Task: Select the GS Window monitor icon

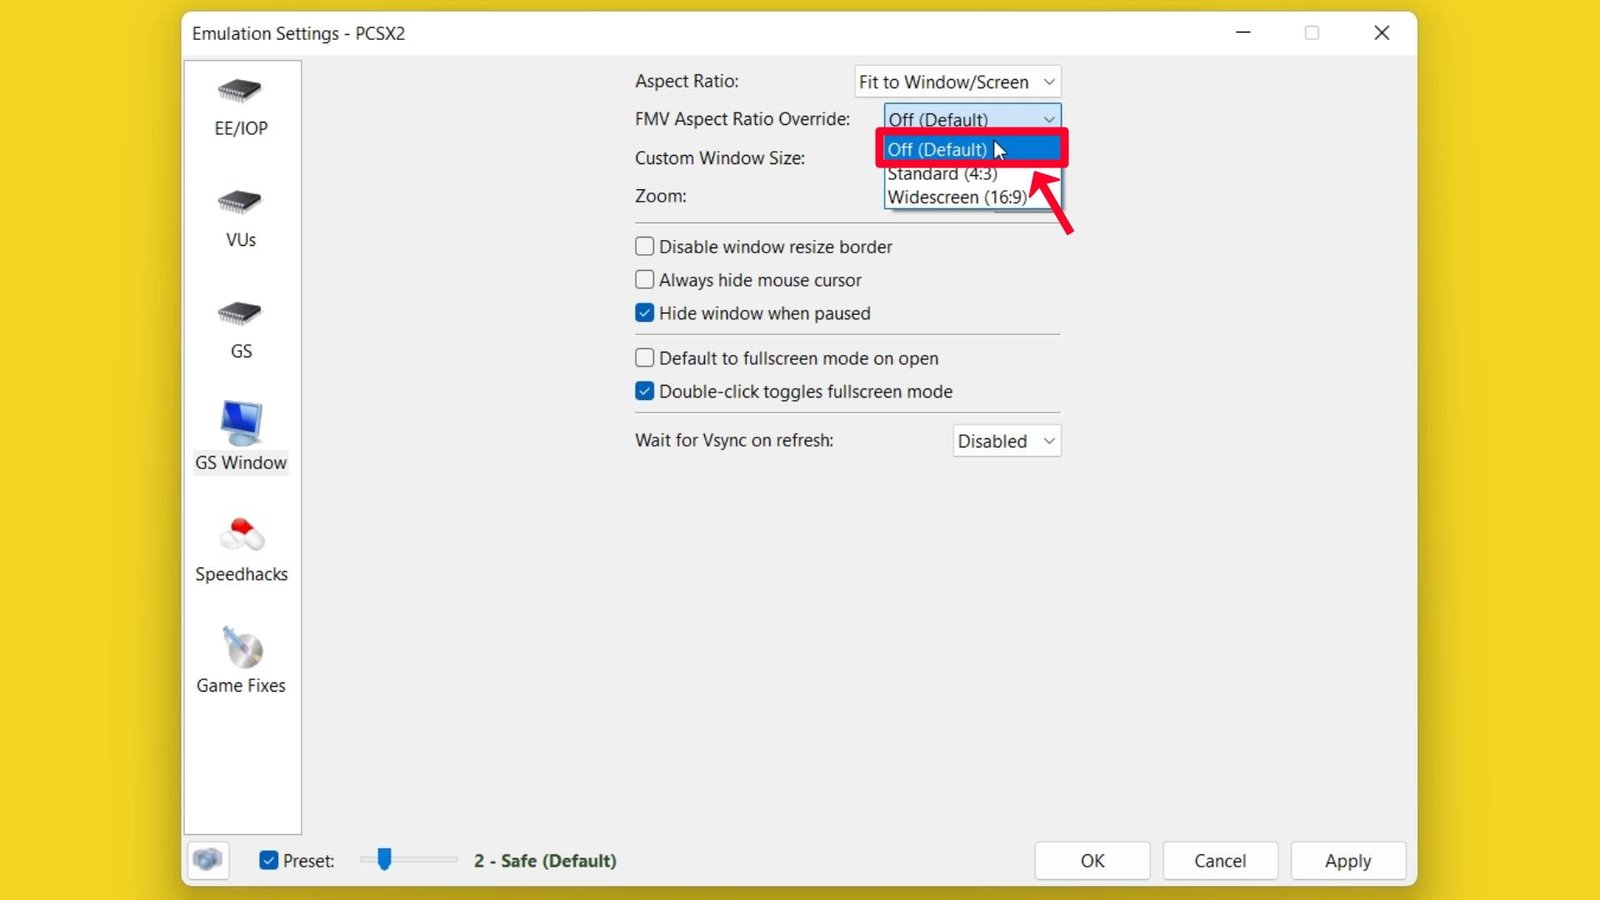Action: (241, 423)
